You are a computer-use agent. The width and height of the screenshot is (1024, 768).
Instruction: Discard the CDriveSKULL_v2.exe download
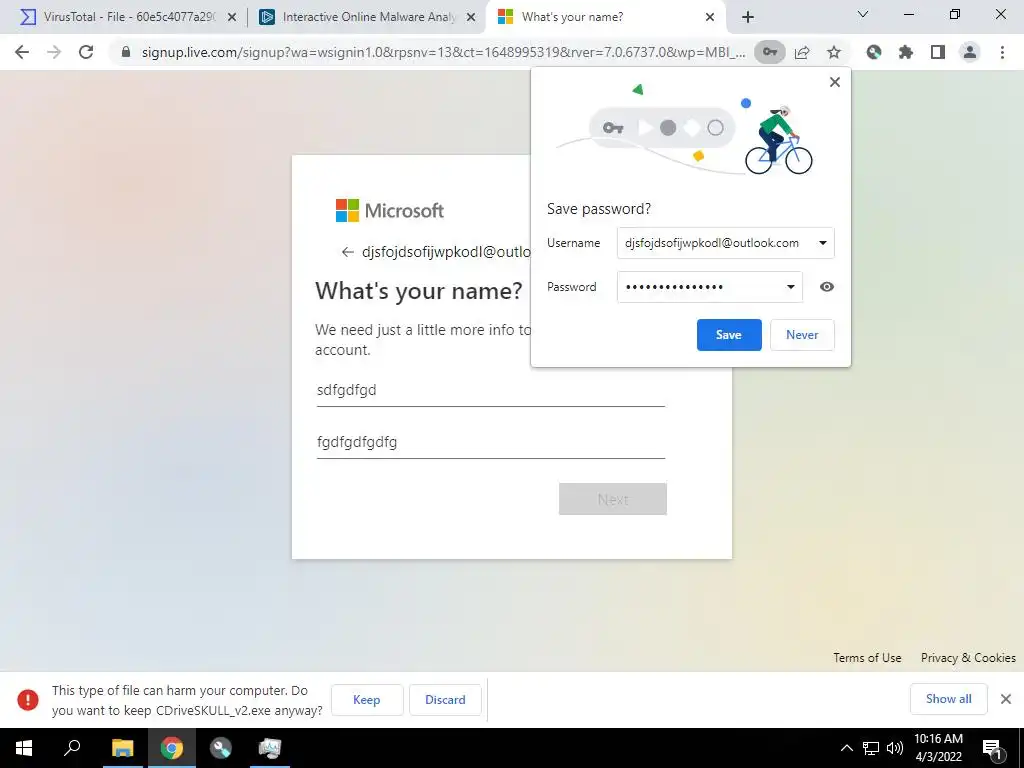[x=445, y=699]
